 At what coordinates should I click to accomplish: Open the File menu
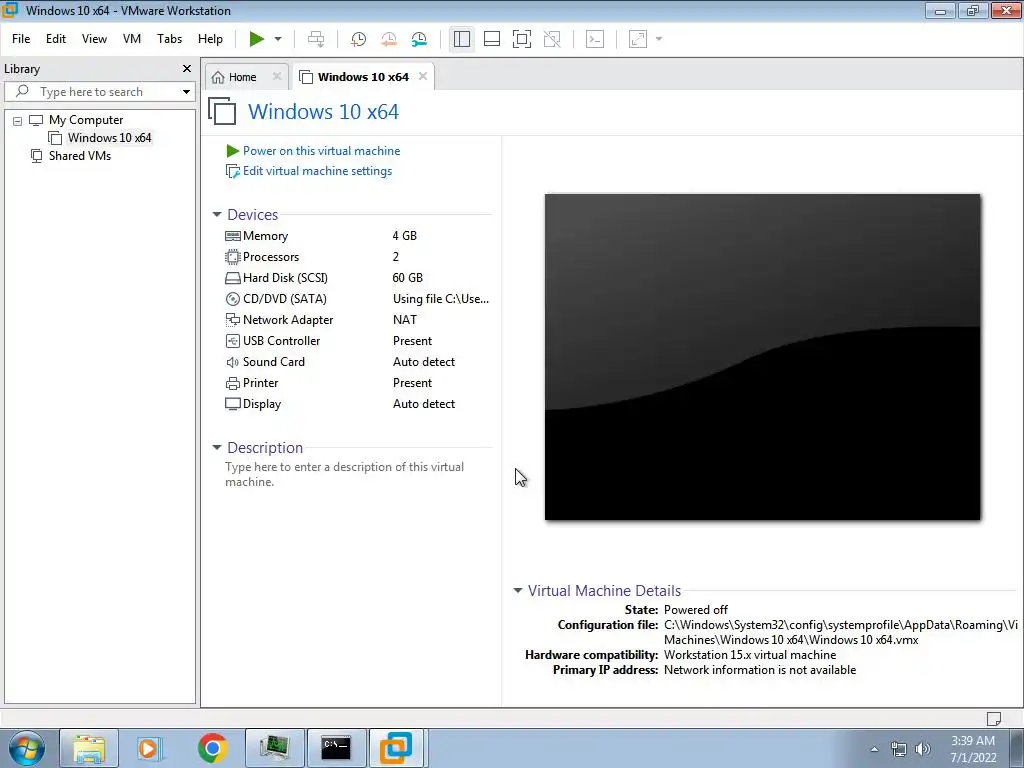click(x=21, y=39)
